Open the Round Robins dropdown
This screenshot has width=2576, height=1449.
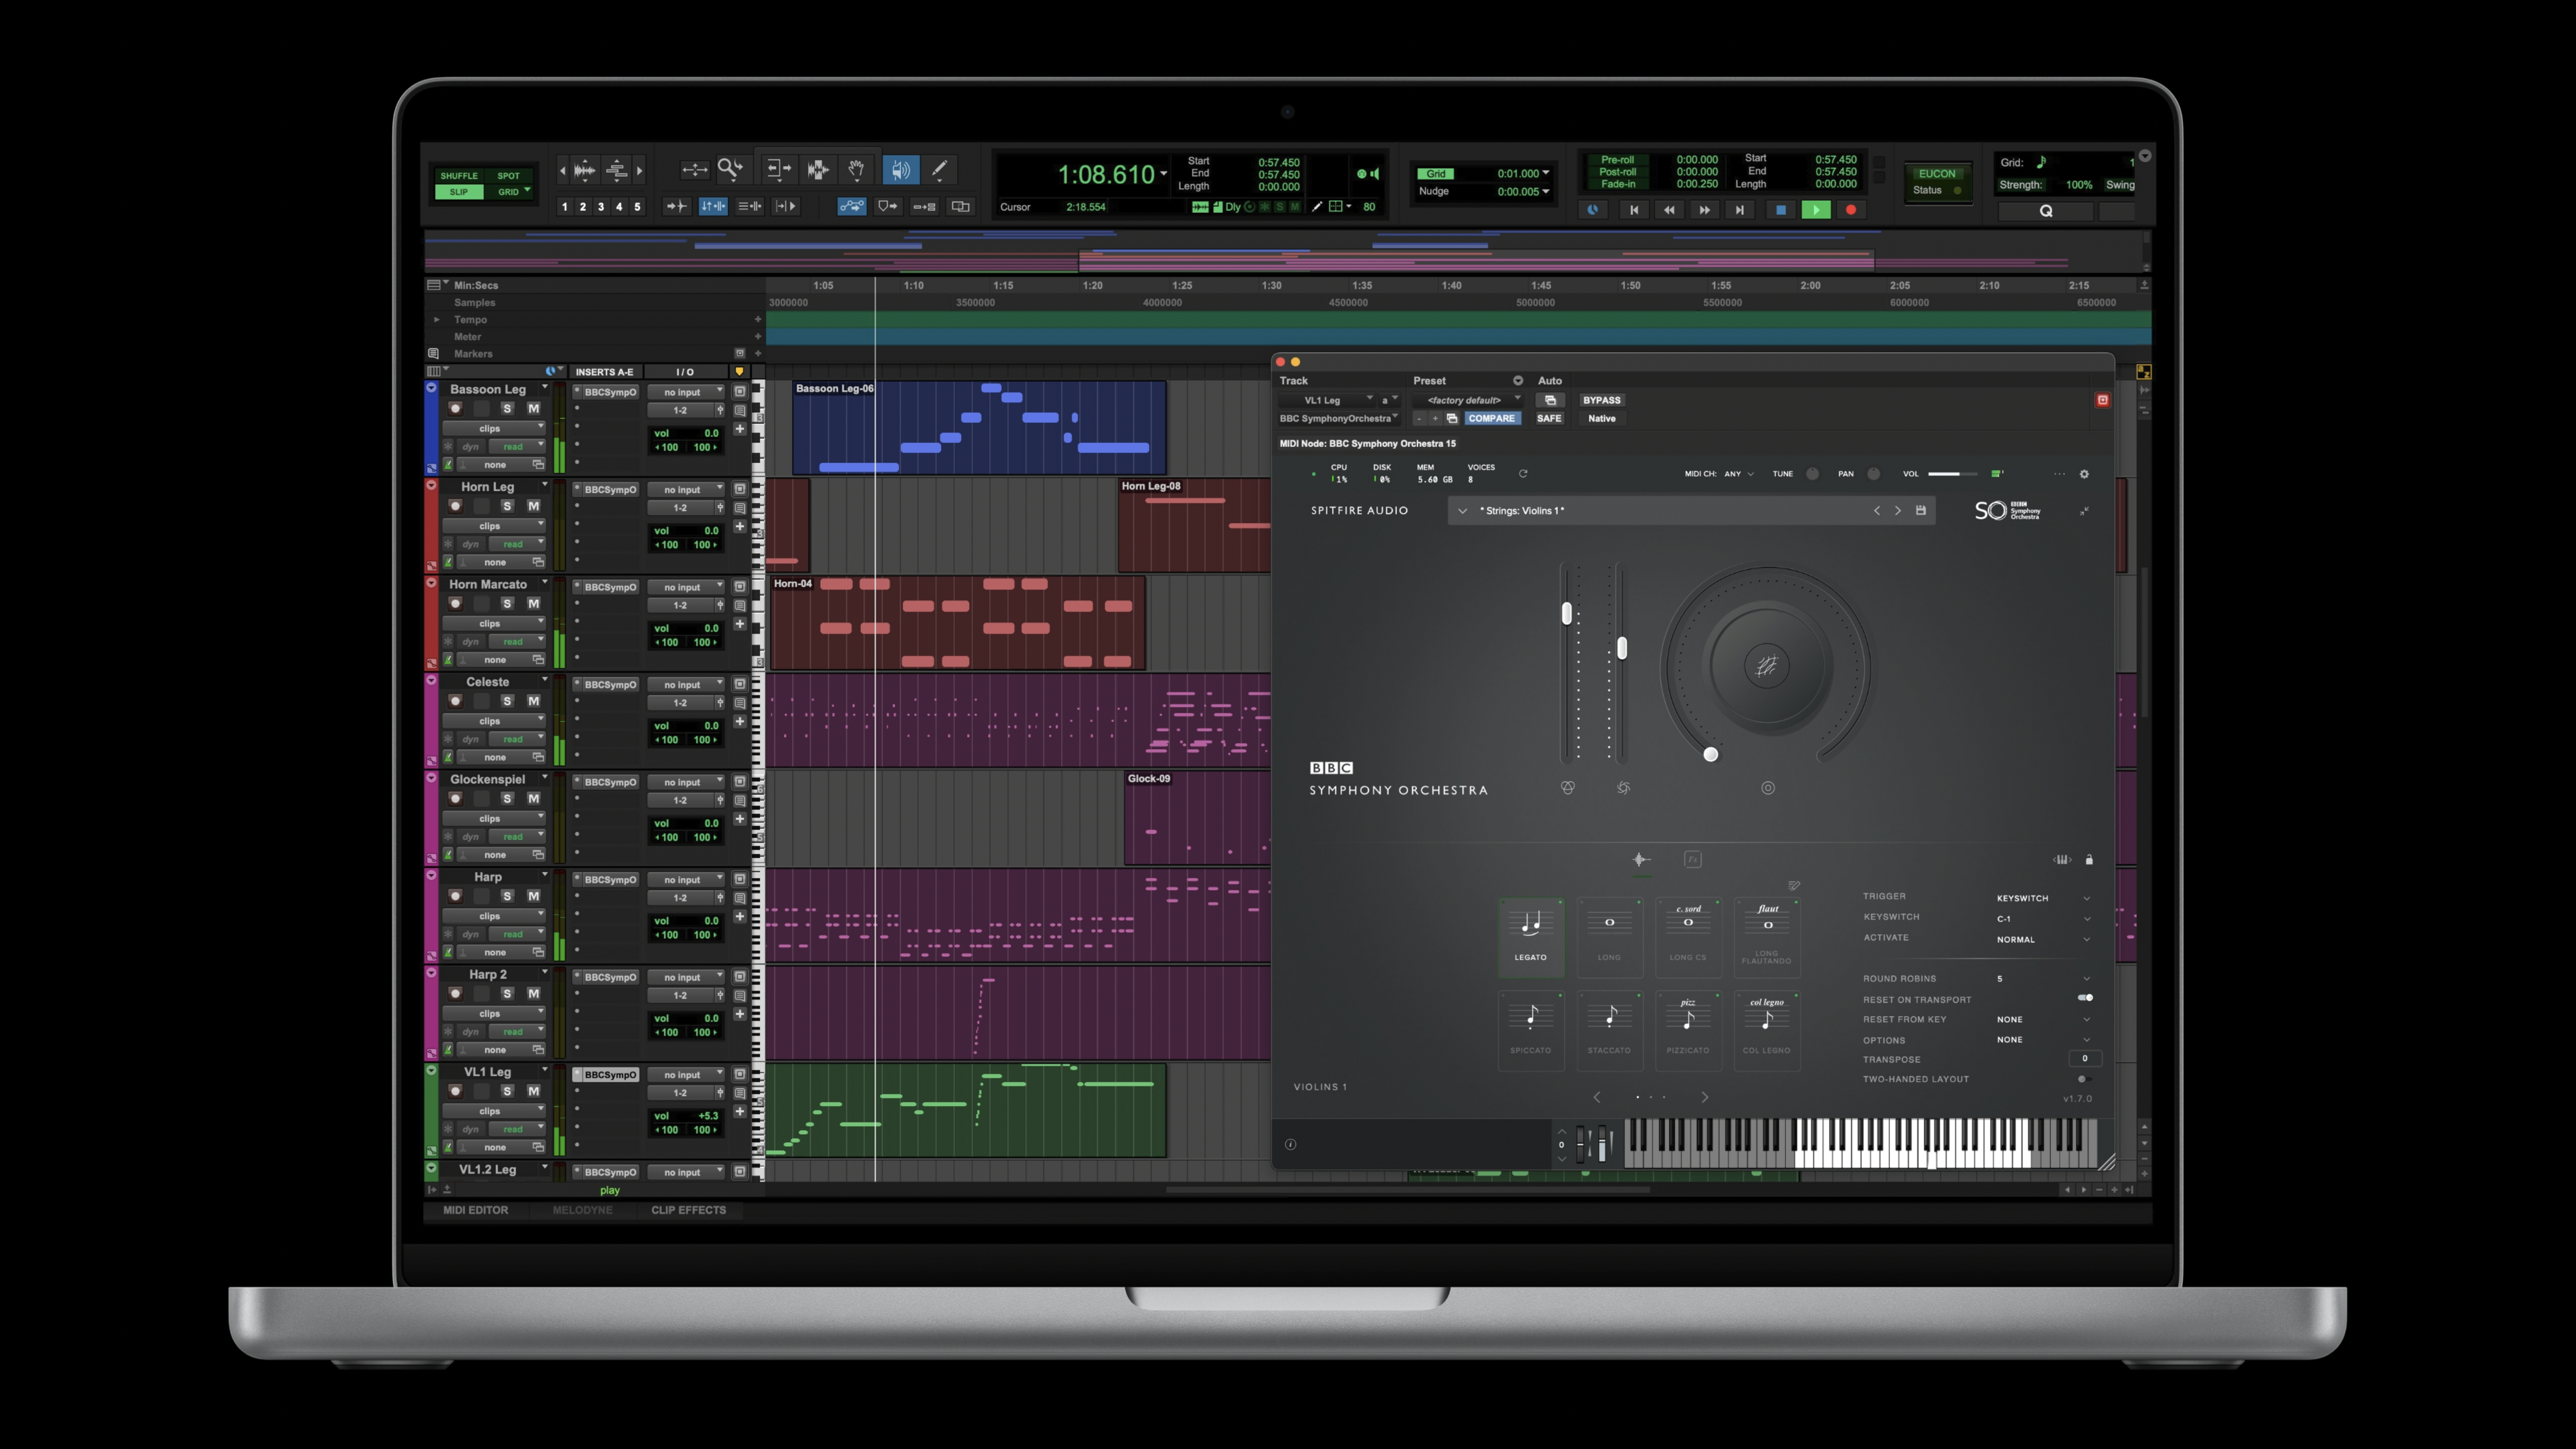(x=2086, y=978)
